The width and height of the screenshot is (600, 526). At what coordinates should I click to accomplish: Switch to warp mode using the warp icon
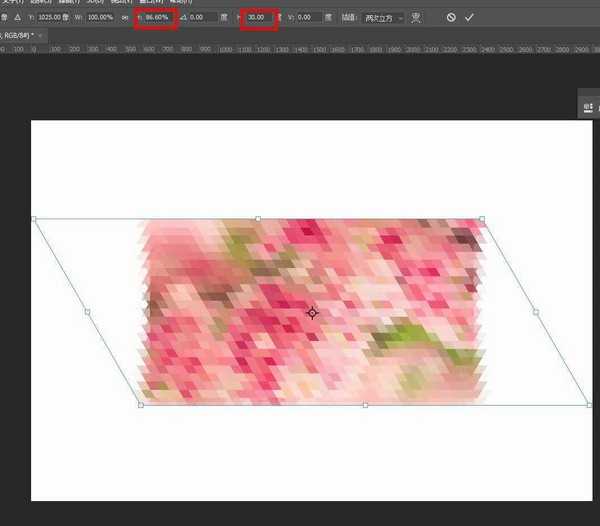(416, 18)
